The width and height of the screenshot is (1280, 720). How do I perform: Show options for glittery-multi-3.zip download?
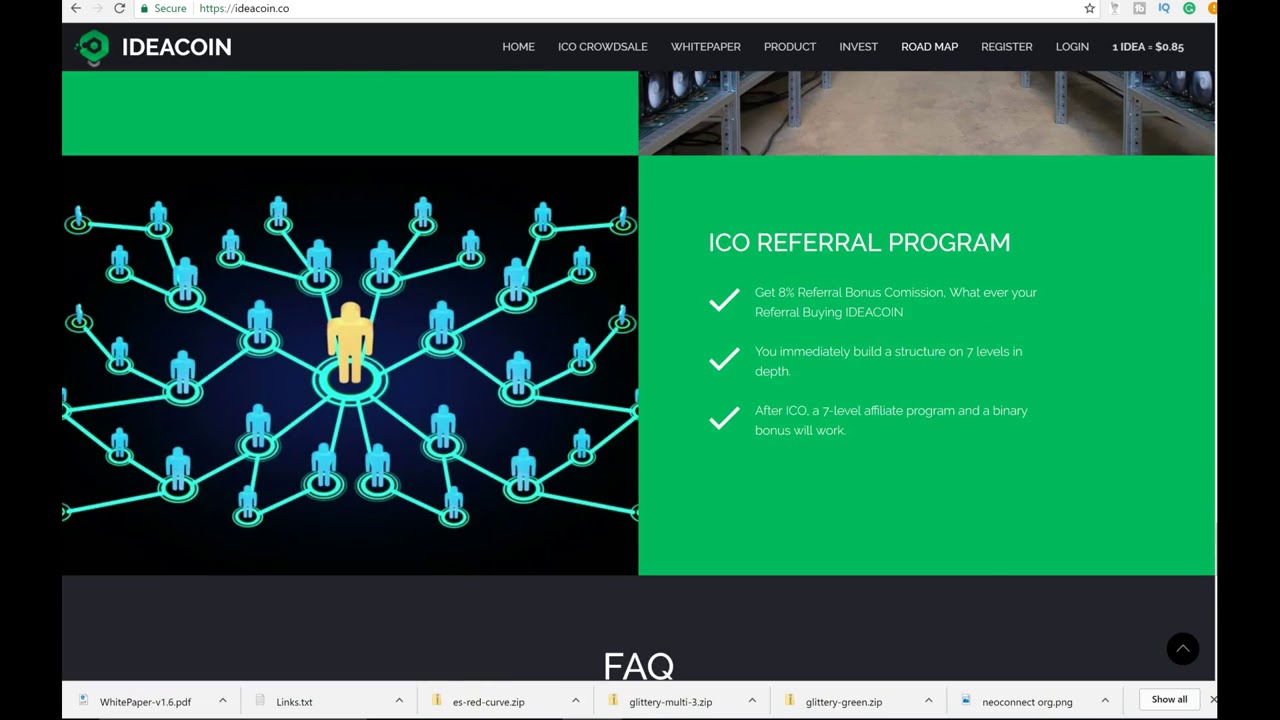(x=752, y=701)
